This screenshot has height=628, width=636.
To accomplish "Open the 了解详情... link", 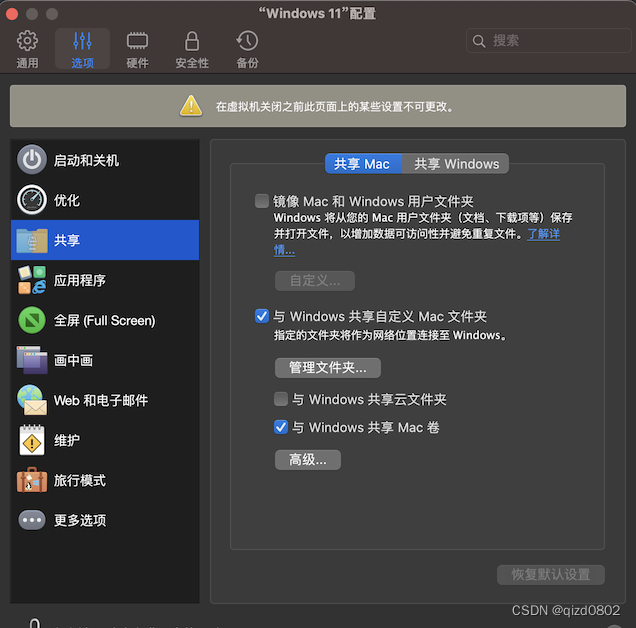I will click(x=544, y=234).
